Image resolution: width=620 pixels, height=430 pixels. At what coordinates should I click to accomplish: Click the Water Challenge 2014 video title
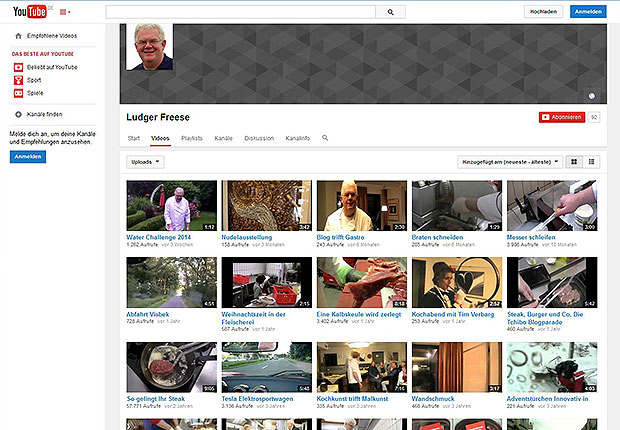158,238
